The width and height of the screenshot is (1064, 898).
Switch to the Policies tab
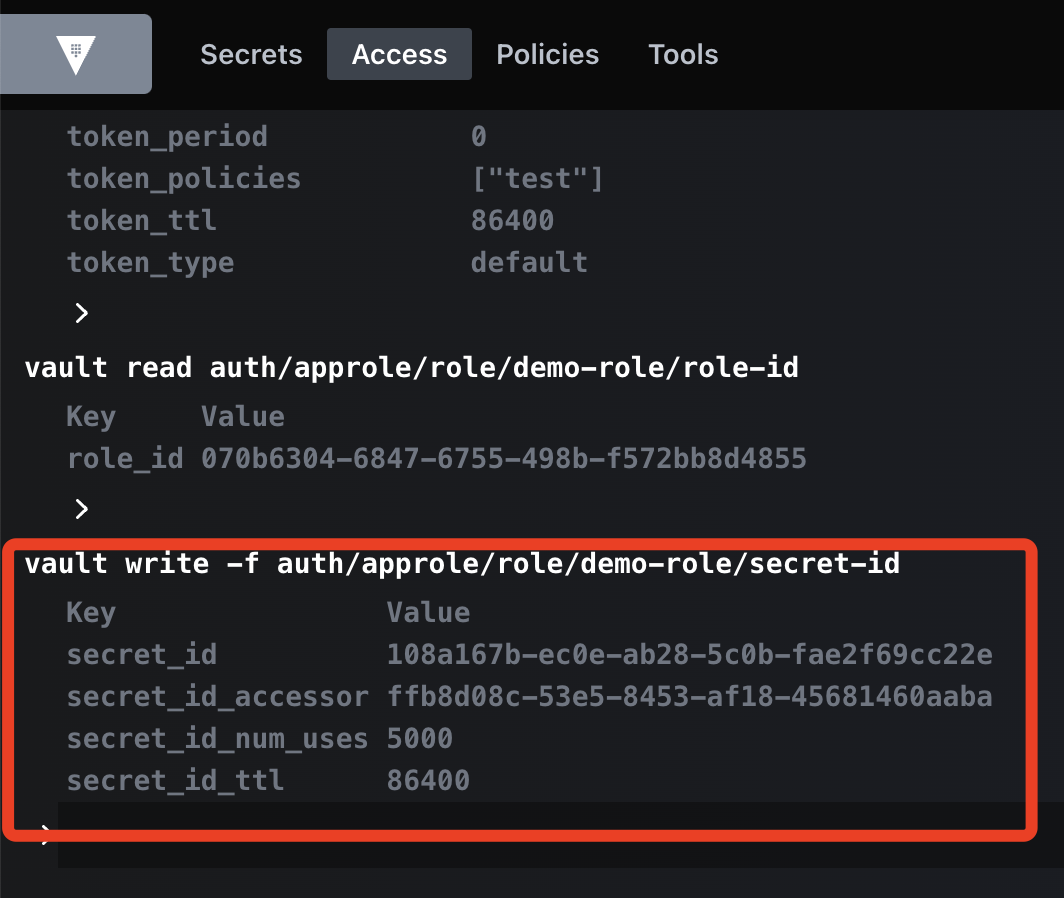coord(547,54)
